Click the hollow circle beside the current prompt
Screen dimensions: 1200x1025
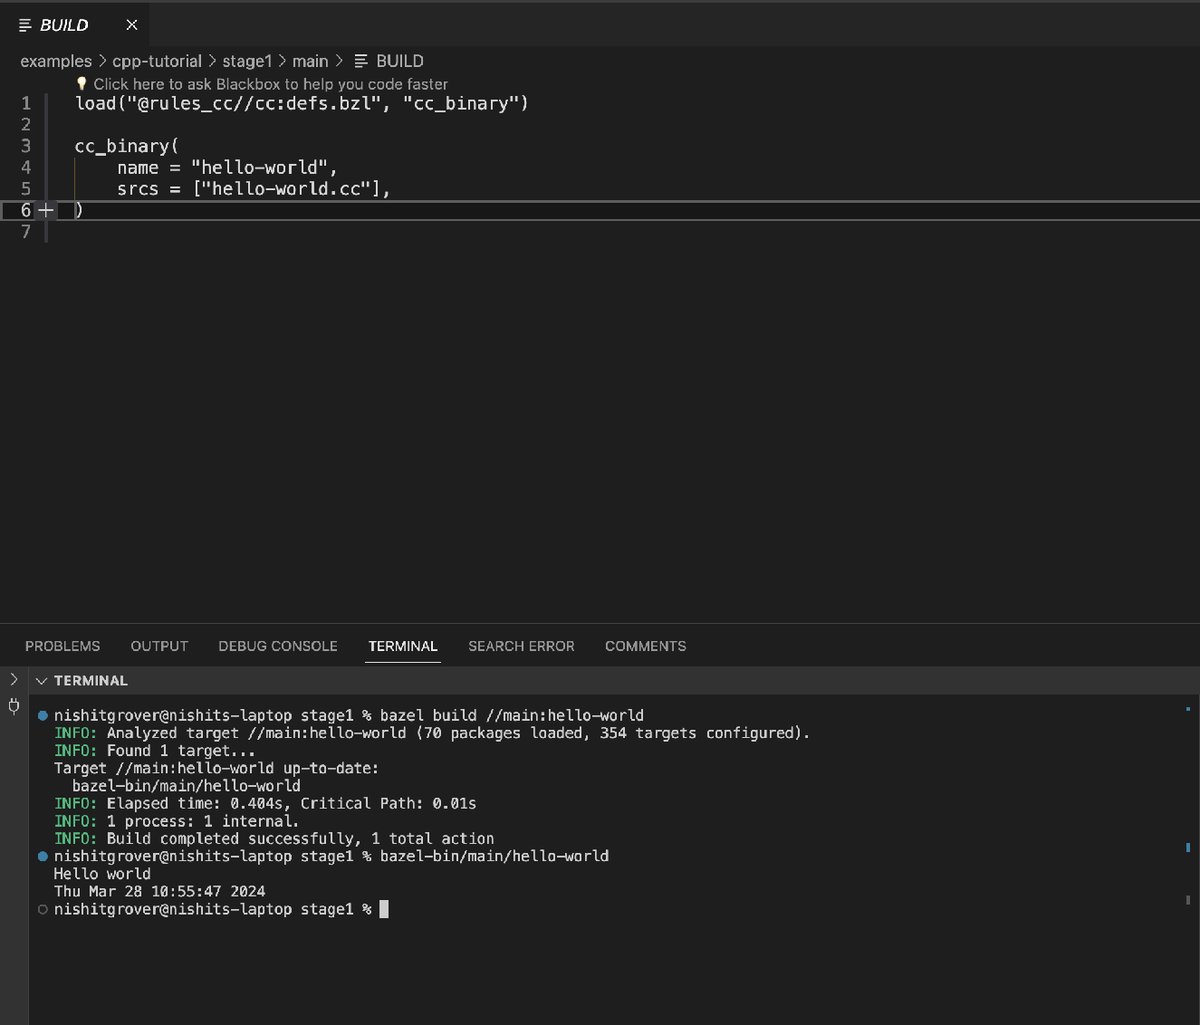(x=42, y=909)
